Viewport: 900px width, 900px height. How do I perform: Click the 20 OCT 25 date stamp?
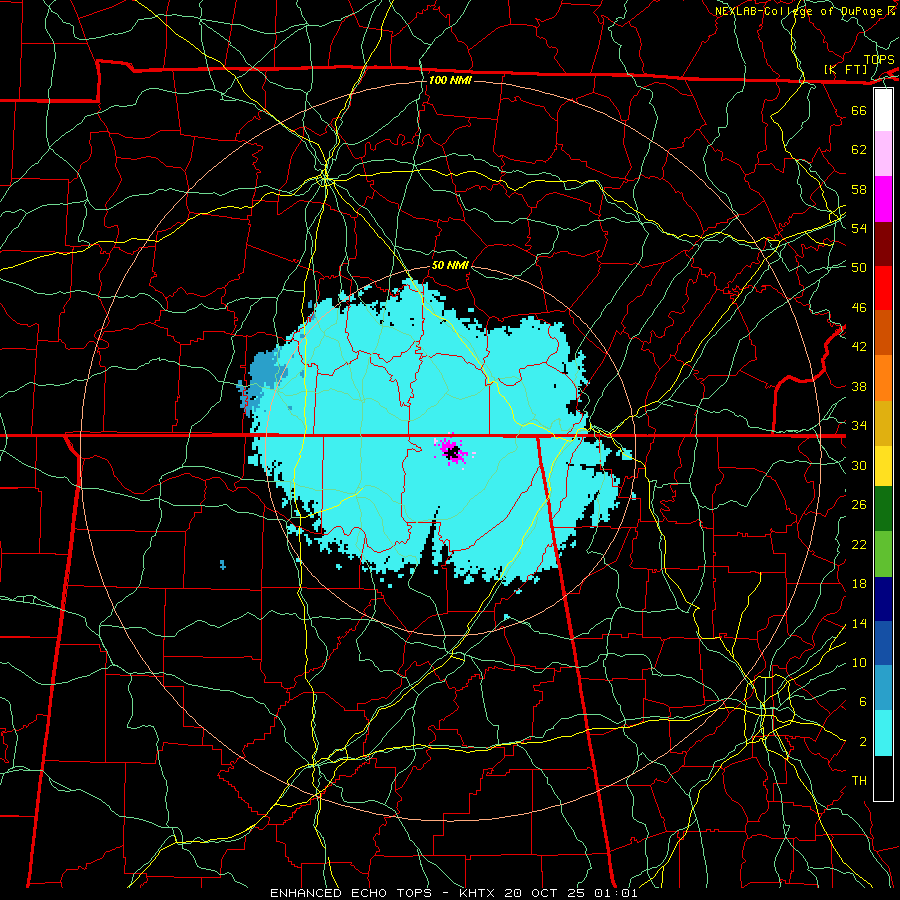(x=544, y=893)
